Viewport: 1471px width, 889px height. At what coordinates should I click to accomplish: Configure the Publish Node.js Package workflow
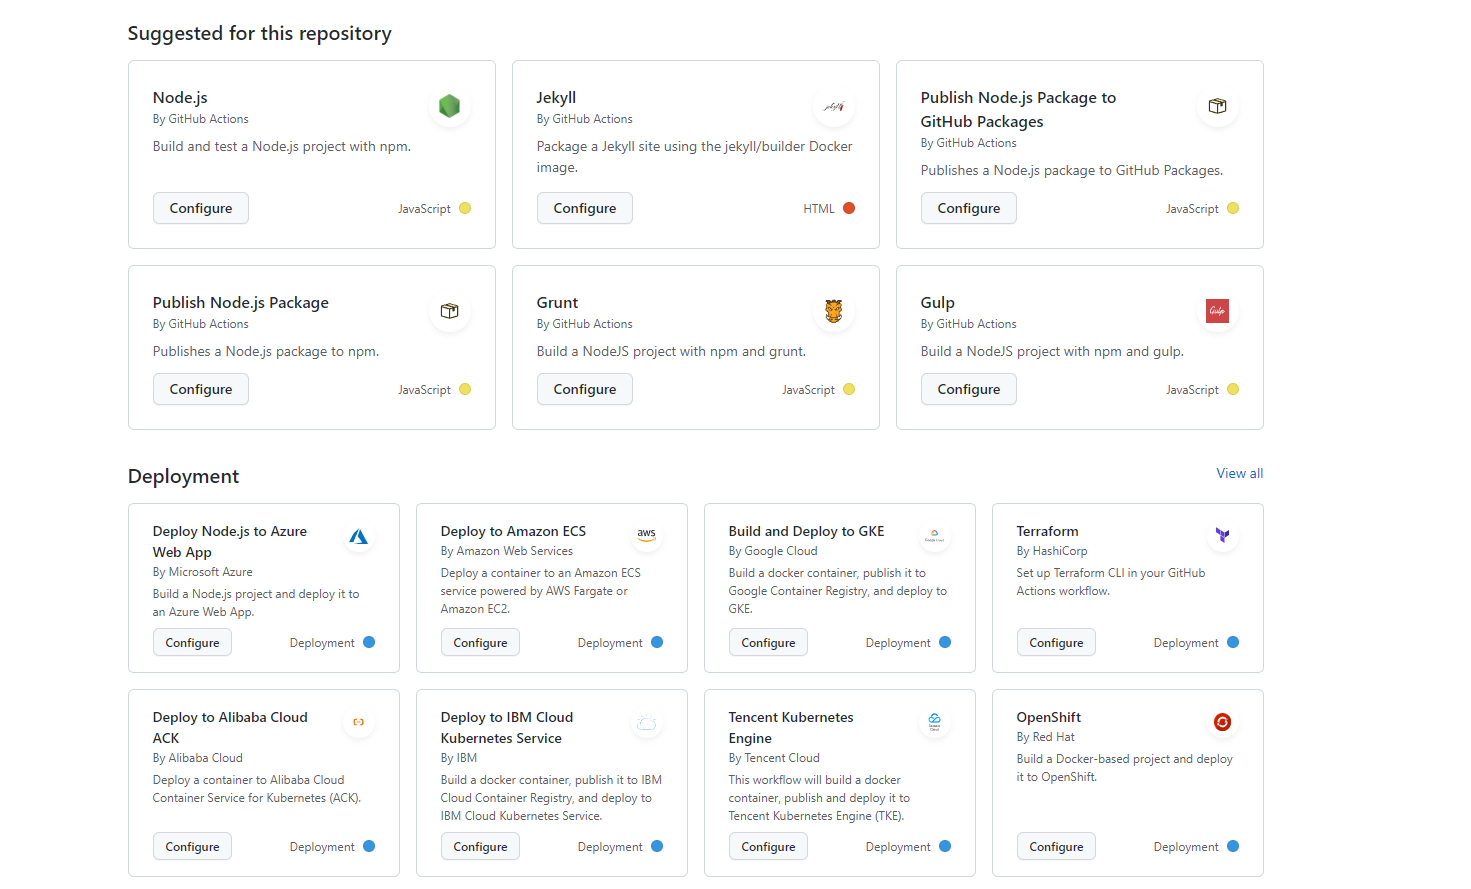click(201, 389)
